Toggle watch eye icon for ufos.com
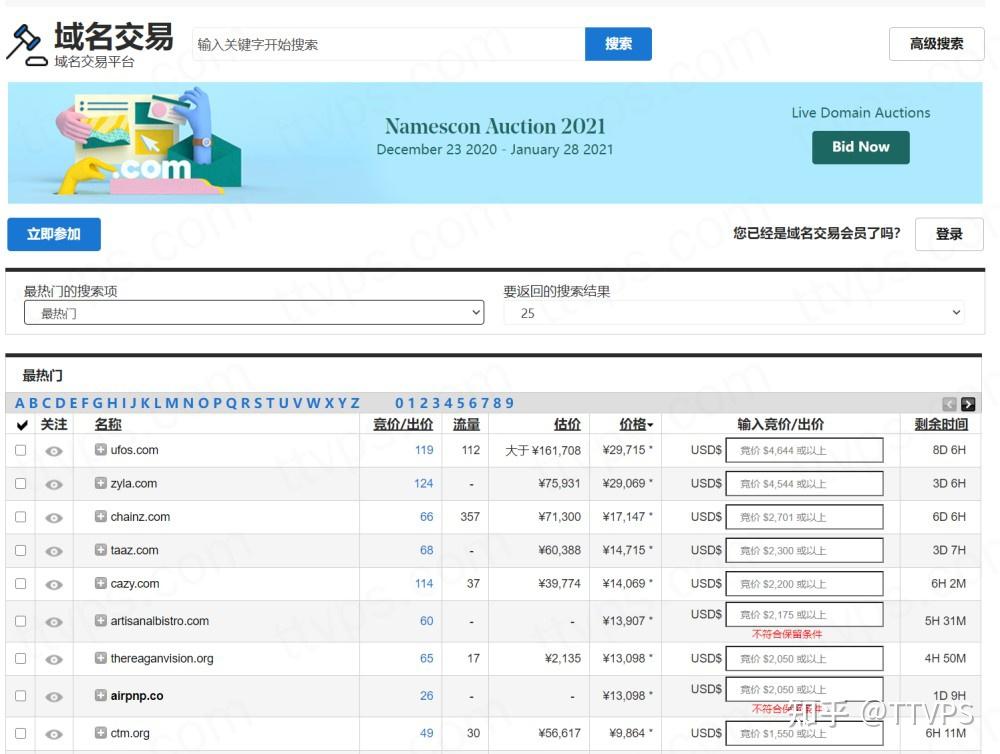Screen dimensions: 1000x754 [54, 451]
